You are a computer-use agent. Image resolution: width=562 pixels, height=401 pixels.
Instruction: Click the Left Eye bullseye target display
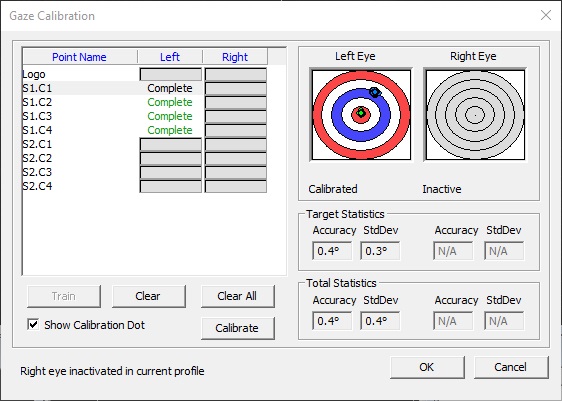point(361,115)
